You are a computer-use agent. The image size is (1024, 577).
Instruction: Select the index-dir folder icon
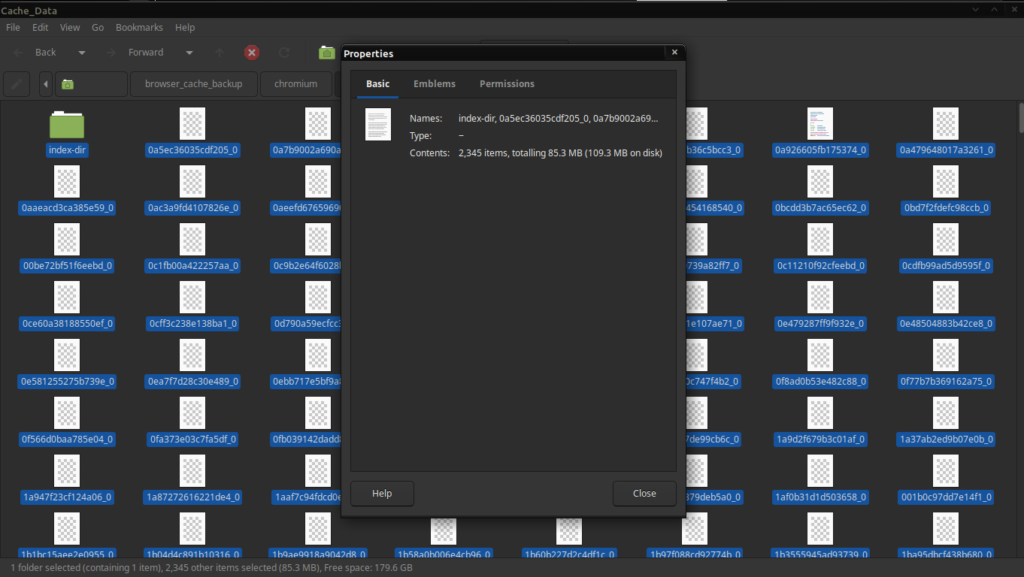click(67, 125)
